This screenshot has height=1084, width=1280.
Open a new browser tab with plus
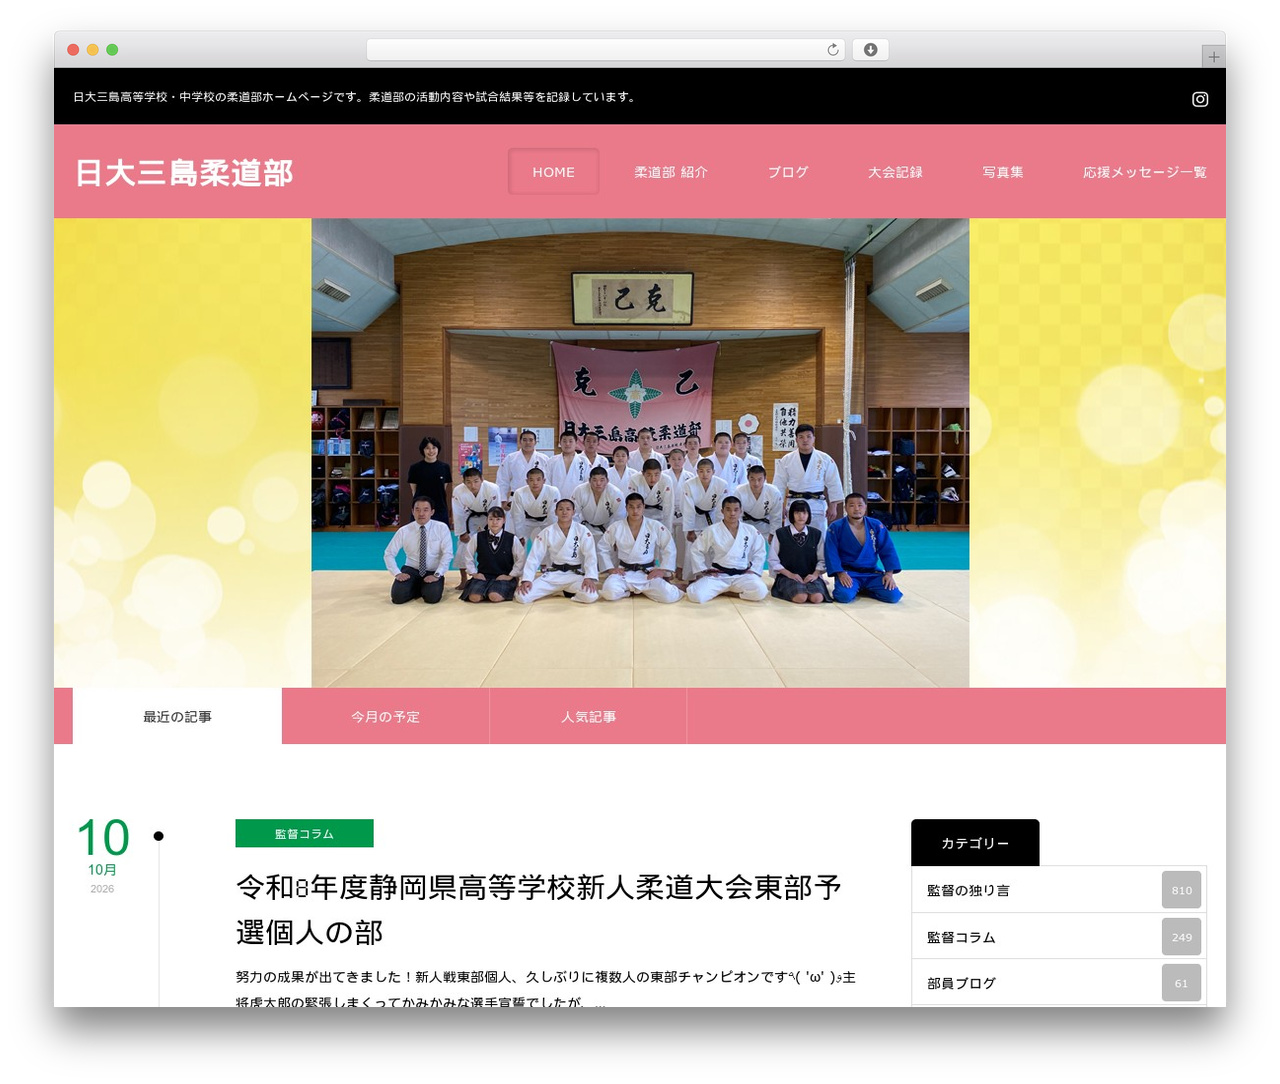point(1213,57)
